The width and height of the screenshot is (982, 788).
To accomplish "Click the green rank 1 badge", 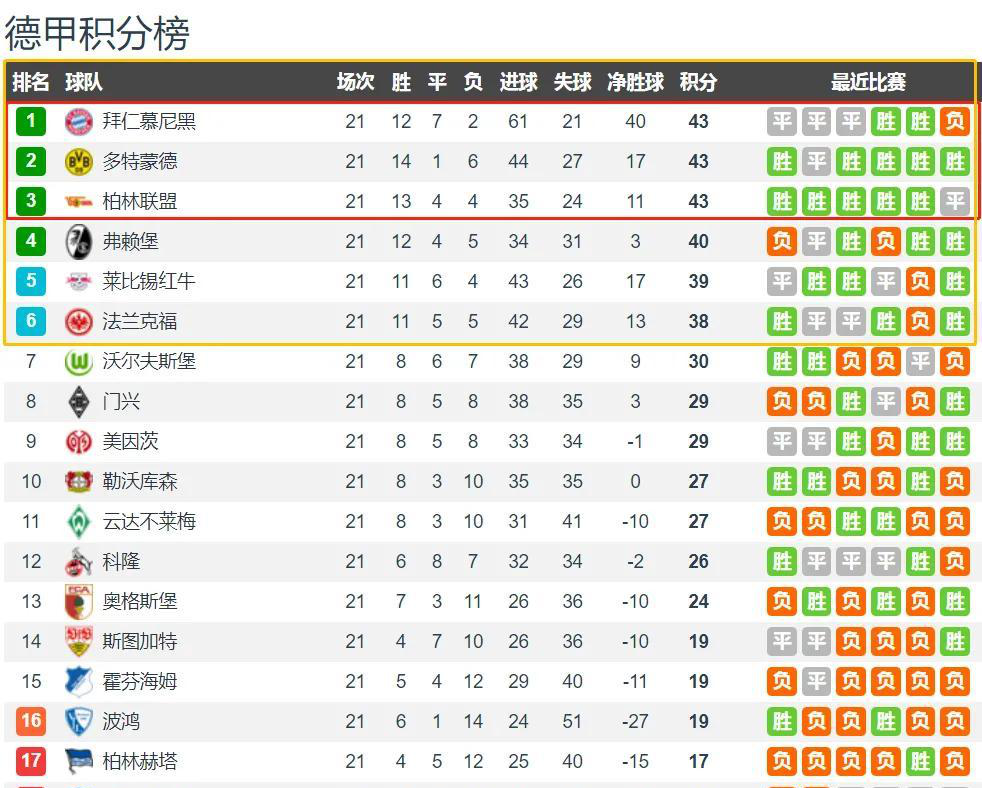I will click(x=31, y=122).
